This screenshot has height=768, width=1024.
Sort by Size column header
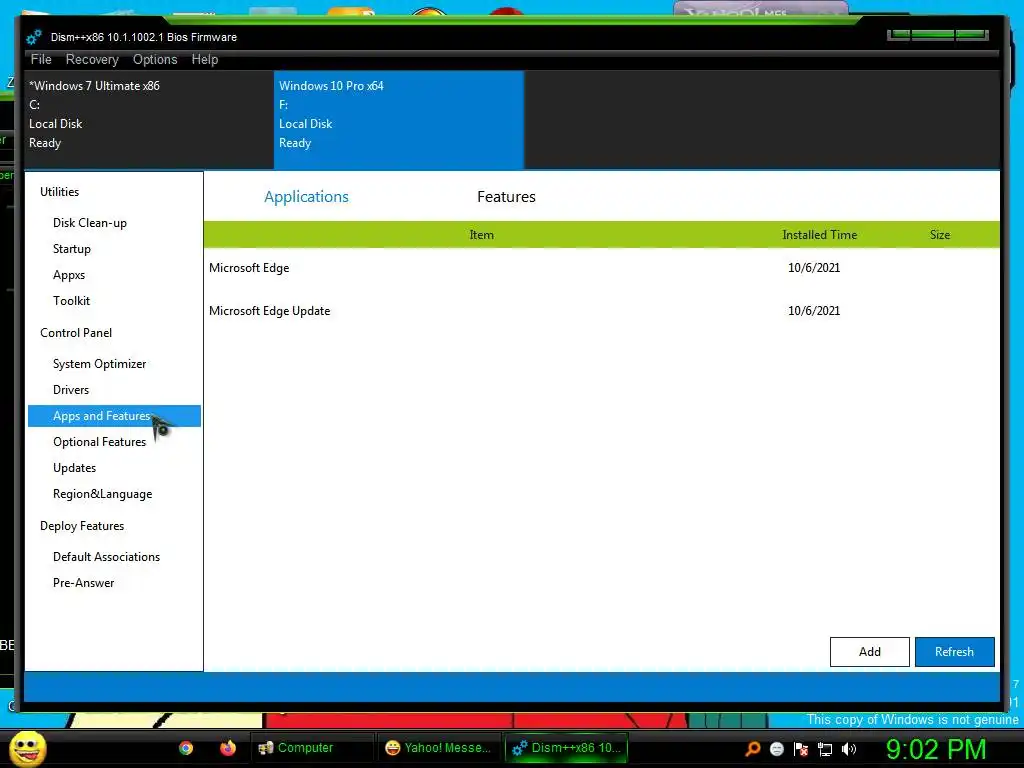click(x=940, y=234)
